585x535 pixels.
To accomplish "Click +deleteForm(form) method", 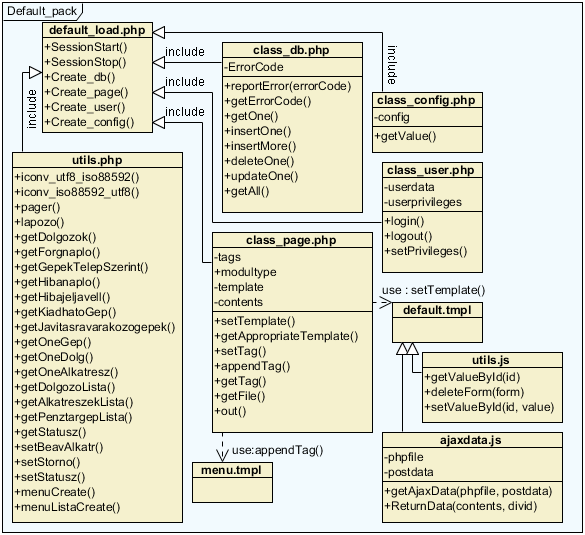I will (x=474, y=392).
